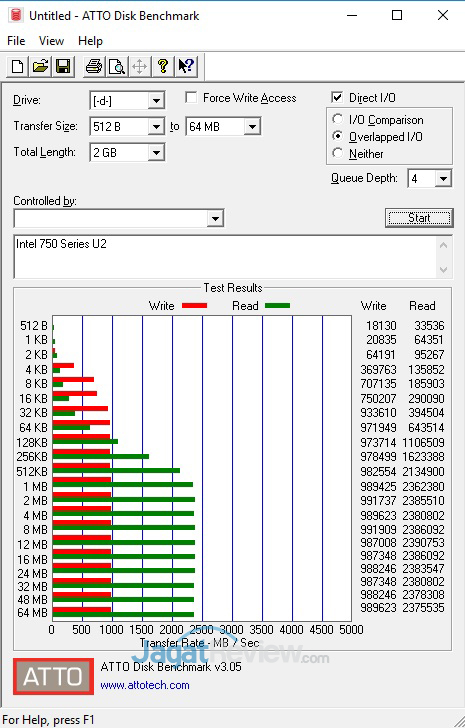Open a saved benchmark file icon
465x728 pixels.
coord(40,66)
